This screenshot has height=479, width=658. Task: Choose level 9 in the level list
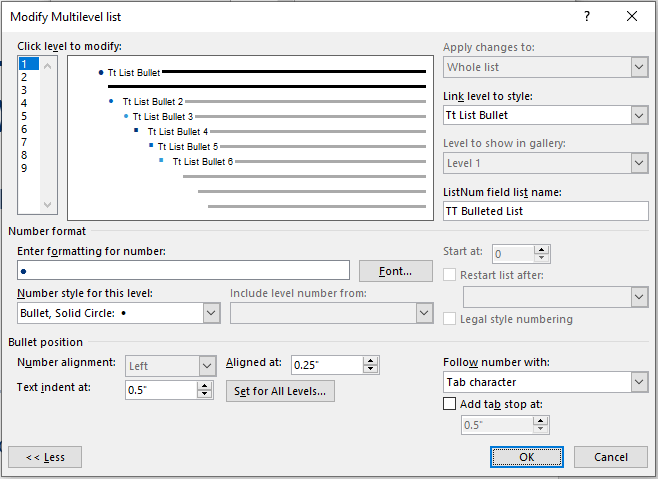pyautogui.click(x=24, y=168)
